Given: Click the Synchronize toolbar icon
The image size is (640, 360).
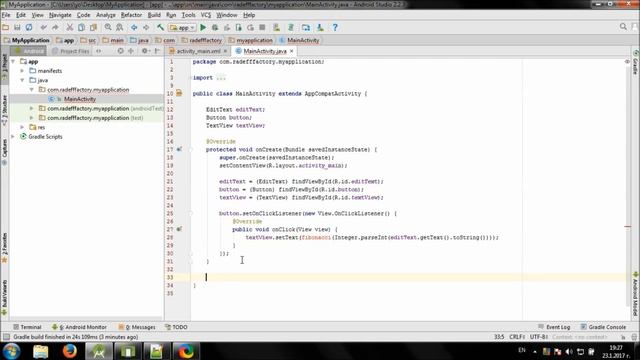Looking at the screenshot, I should [x=29, y=27].
